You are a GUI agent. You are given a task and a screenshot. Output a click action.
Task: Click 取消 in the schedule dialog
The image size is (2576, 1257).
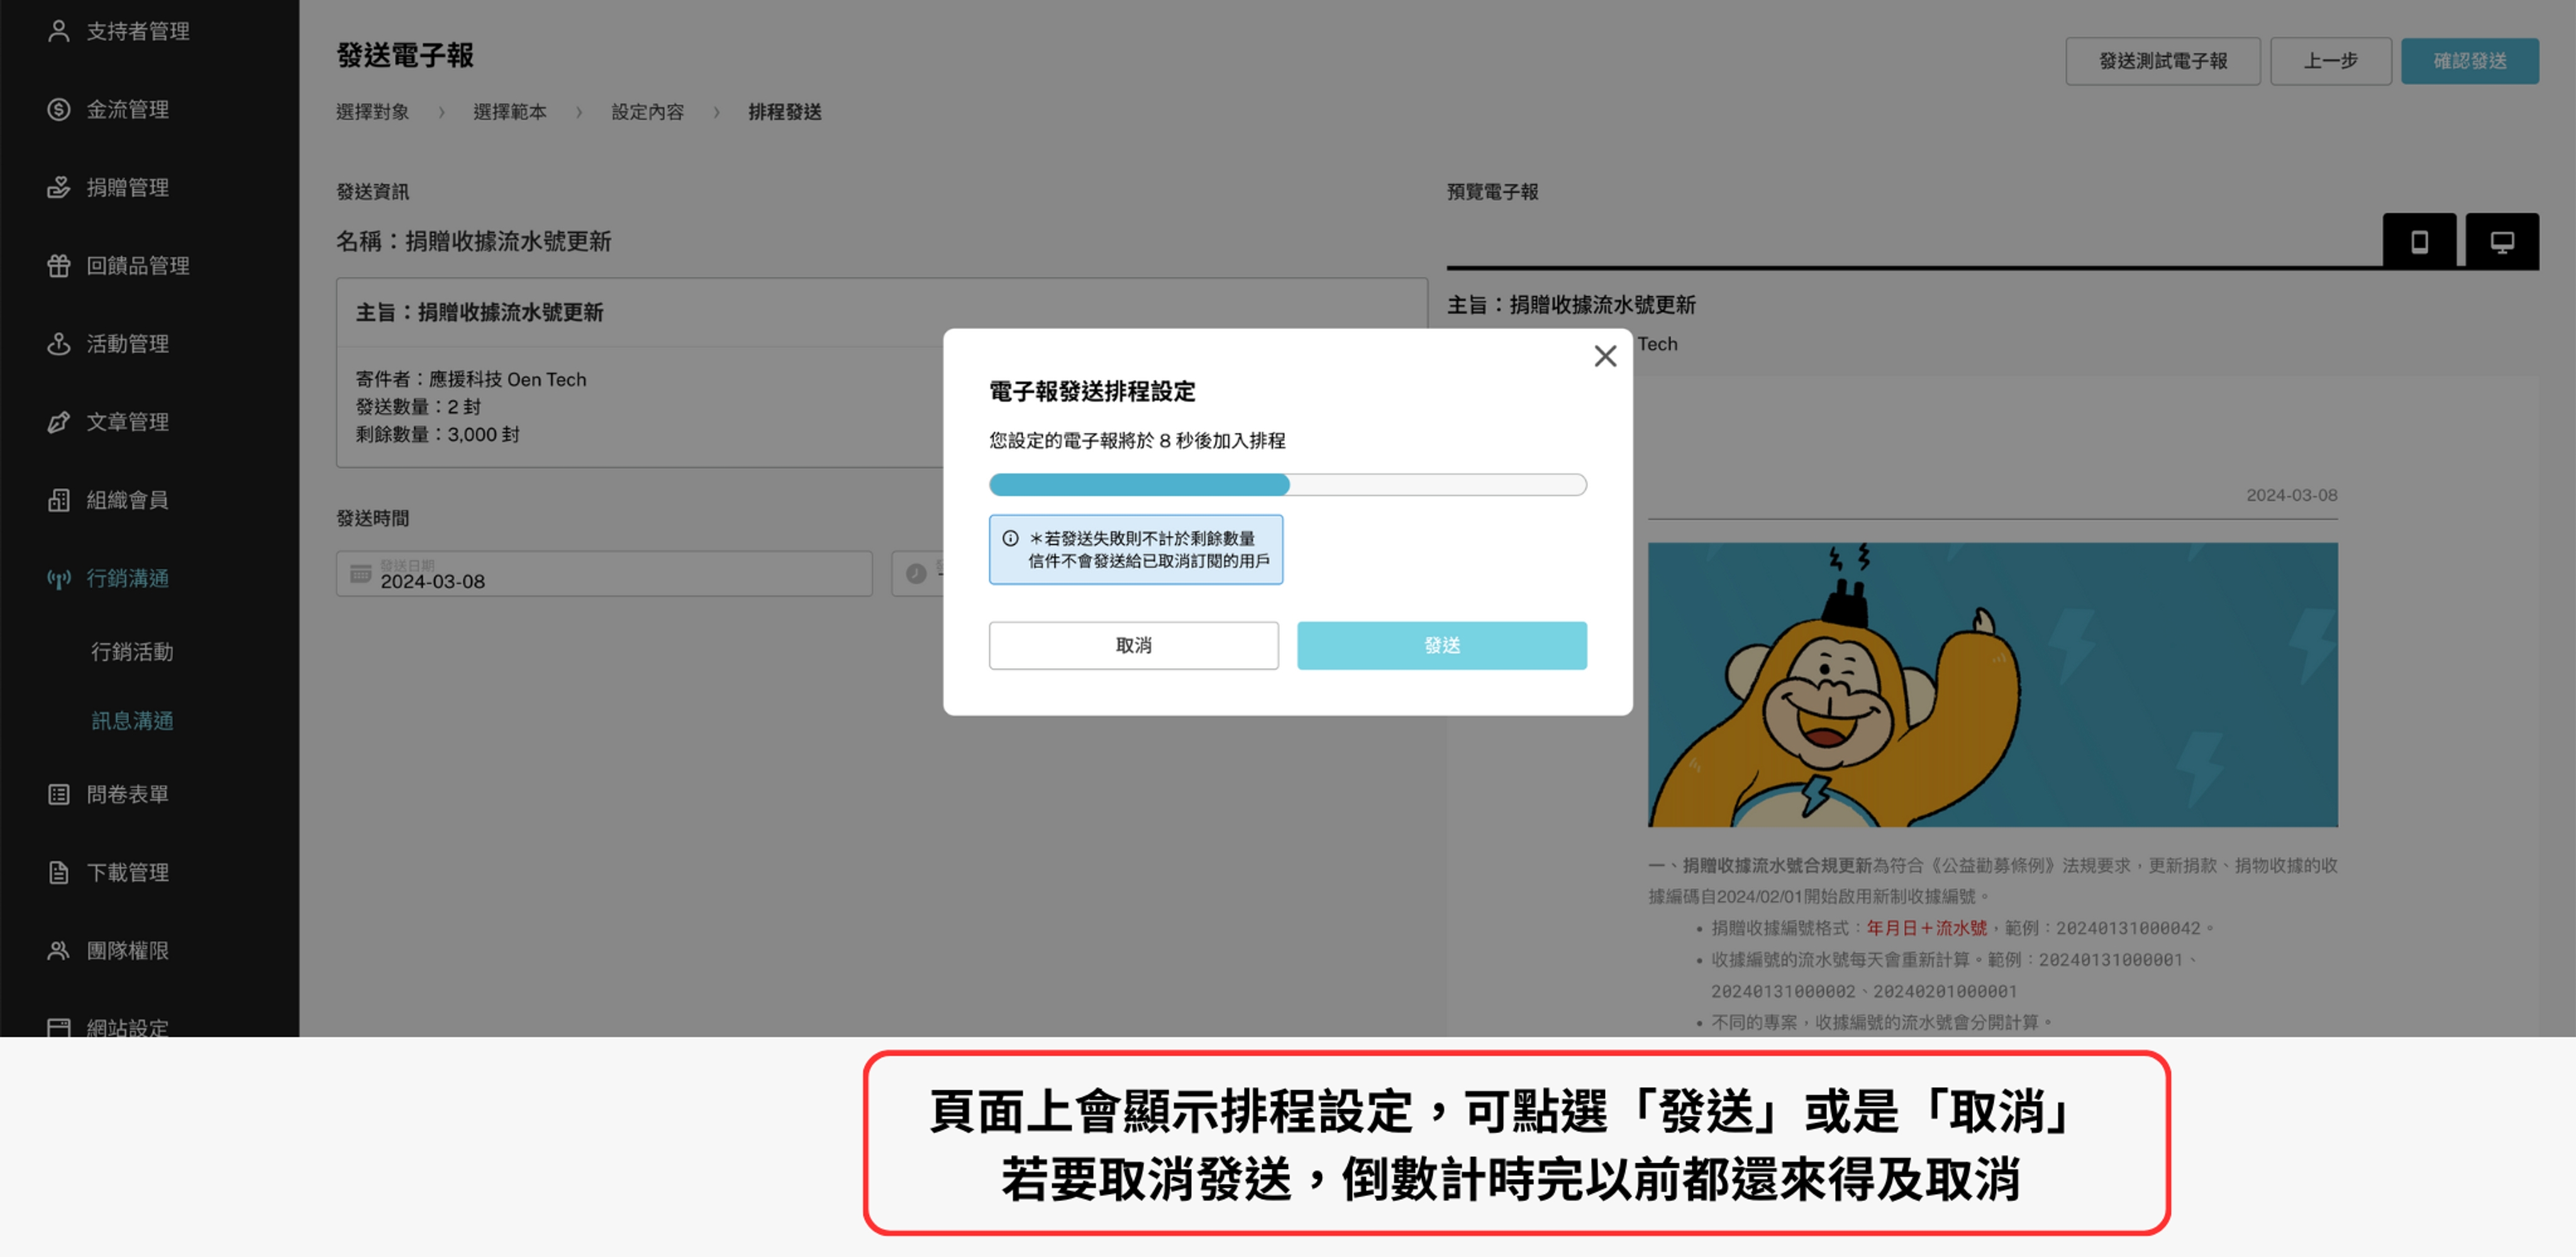point(1133,645)
